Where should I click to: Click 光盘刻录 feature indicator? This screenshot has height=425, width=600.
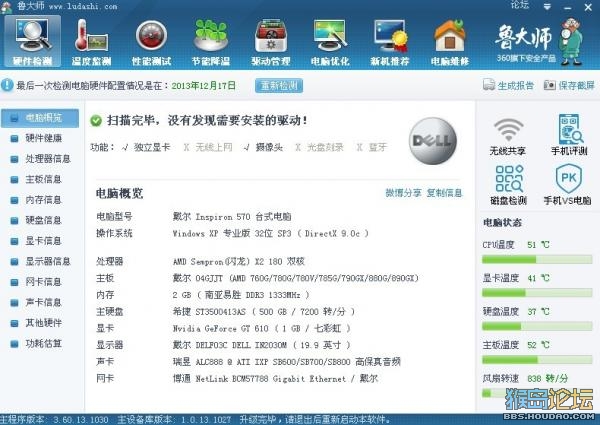[320, 147]
